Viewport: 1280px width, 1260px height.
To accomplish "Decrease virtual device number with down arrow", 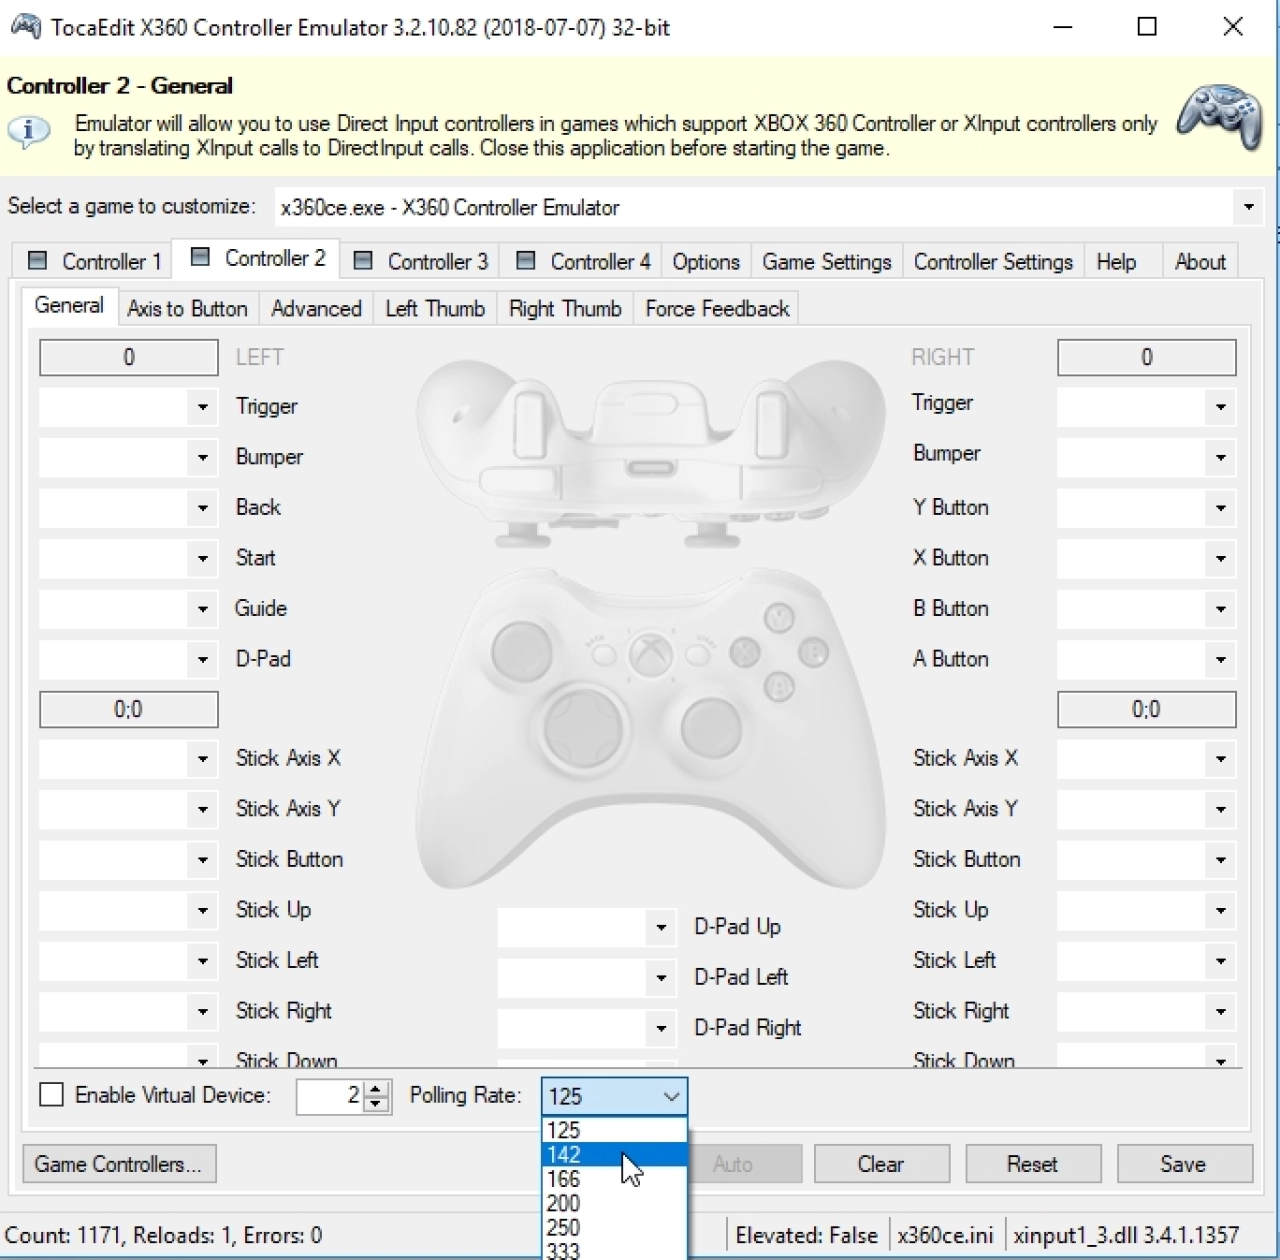I will (376, 1104).
